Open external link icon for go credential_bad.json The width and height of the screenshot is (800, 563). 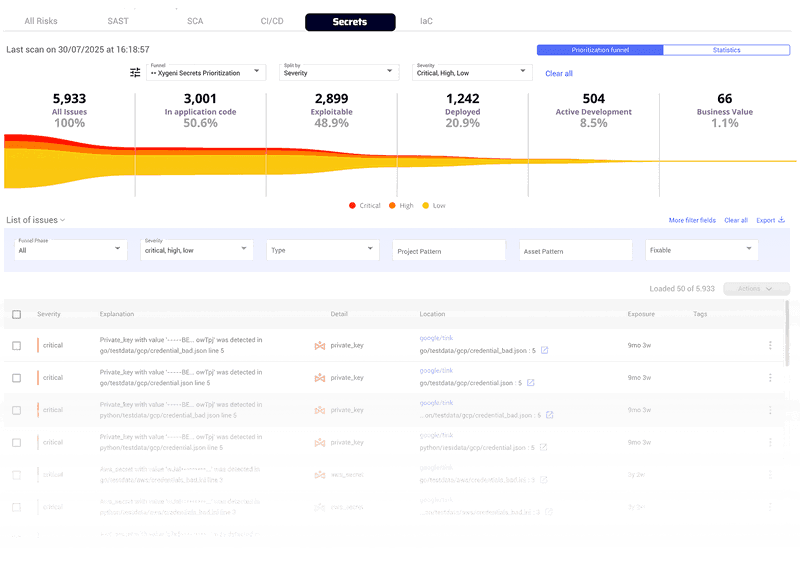click(x=545, y=351)
